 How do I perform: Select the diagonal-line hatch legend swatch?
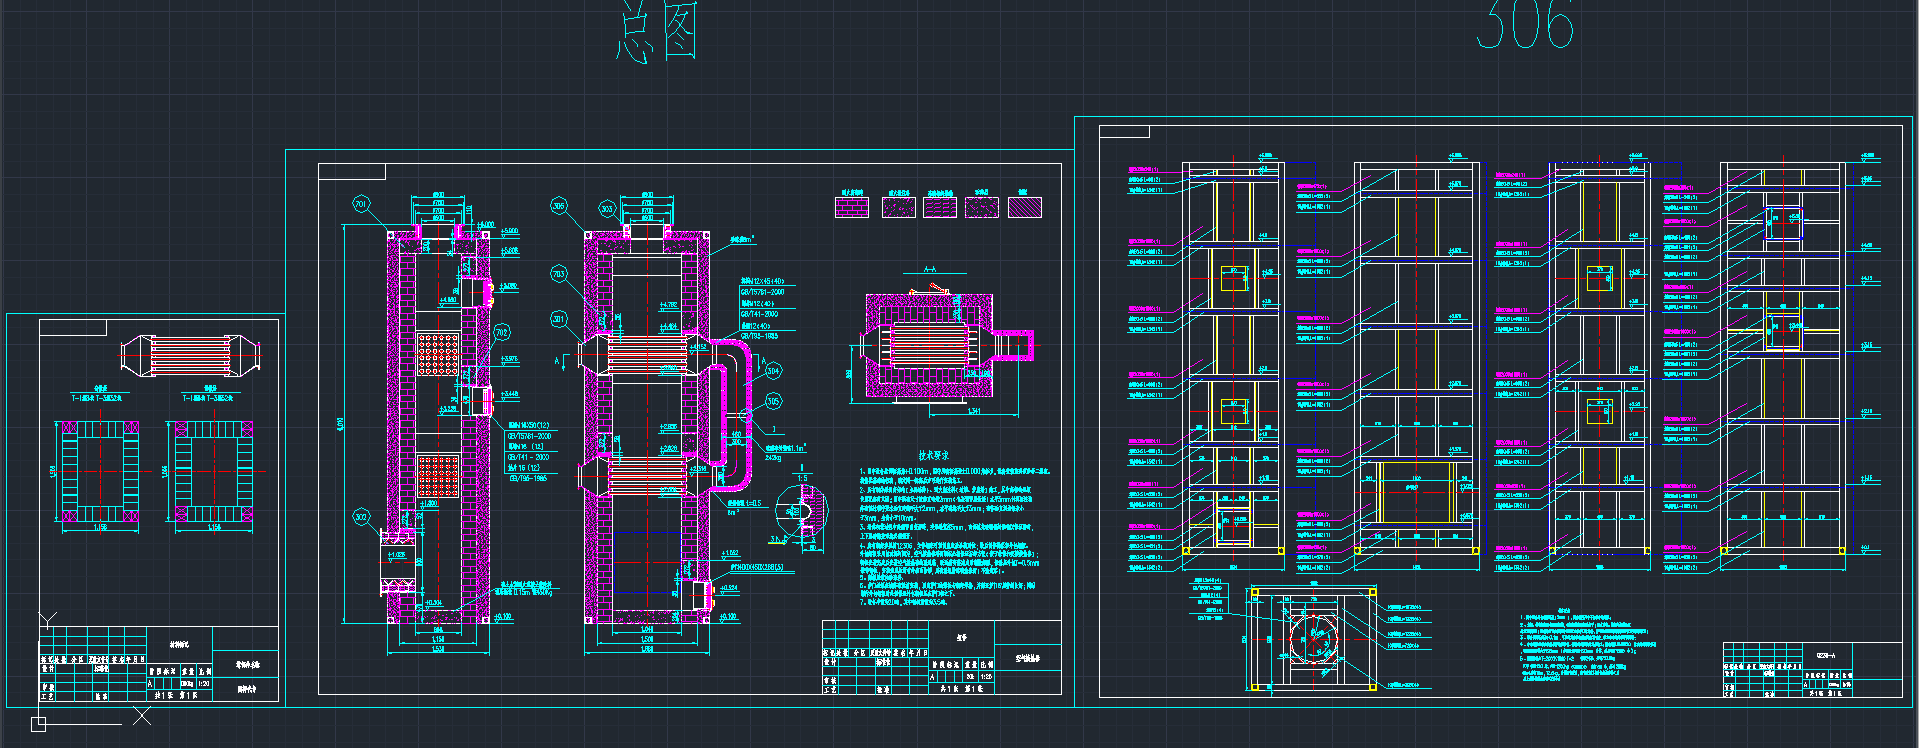pos(1025,207)
